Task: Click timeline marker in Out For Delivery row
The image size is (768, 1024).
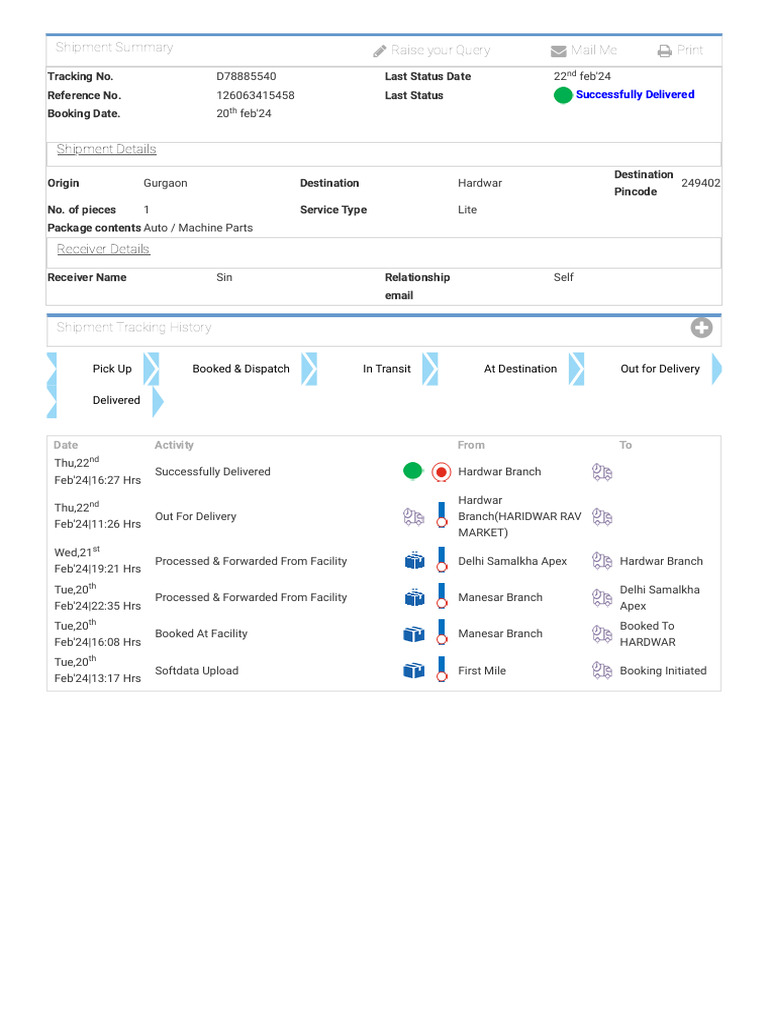Action: [442, 515]
